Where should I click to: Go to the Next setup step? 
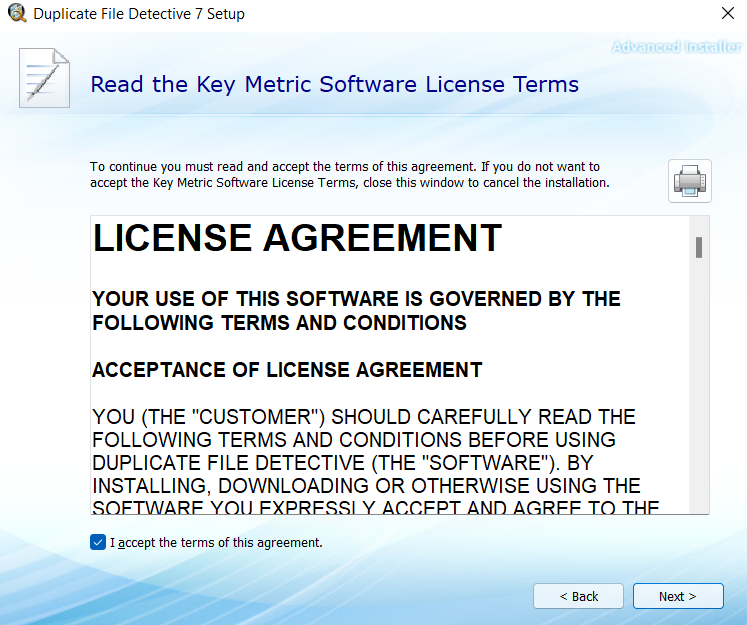click(x=678, y=596)
